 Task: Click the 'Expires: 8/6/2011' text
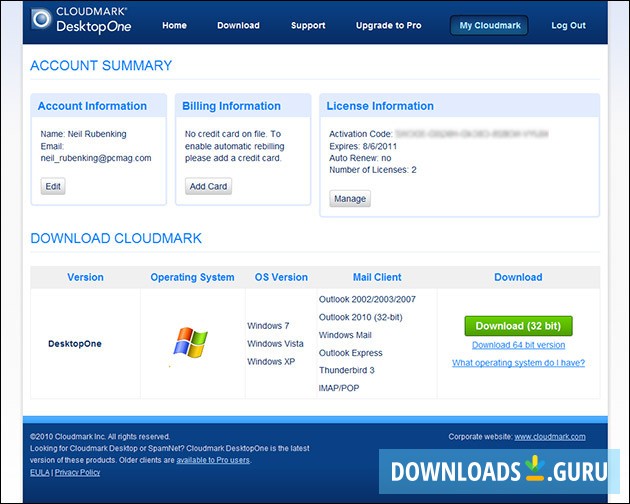click(x=363, y=146)
